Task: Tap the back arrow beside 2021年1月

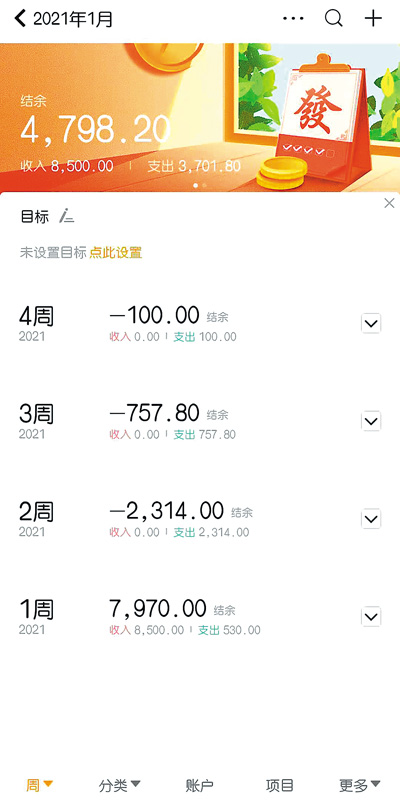Action: click(x=20, y=19)
